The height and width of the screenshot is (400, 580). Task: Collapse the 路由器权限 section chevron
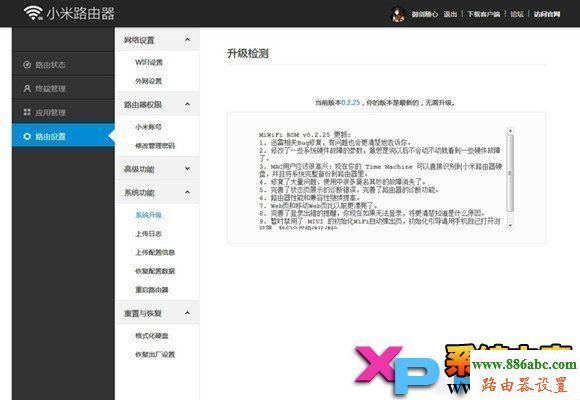pyautogui.click(x=188, y=104)
